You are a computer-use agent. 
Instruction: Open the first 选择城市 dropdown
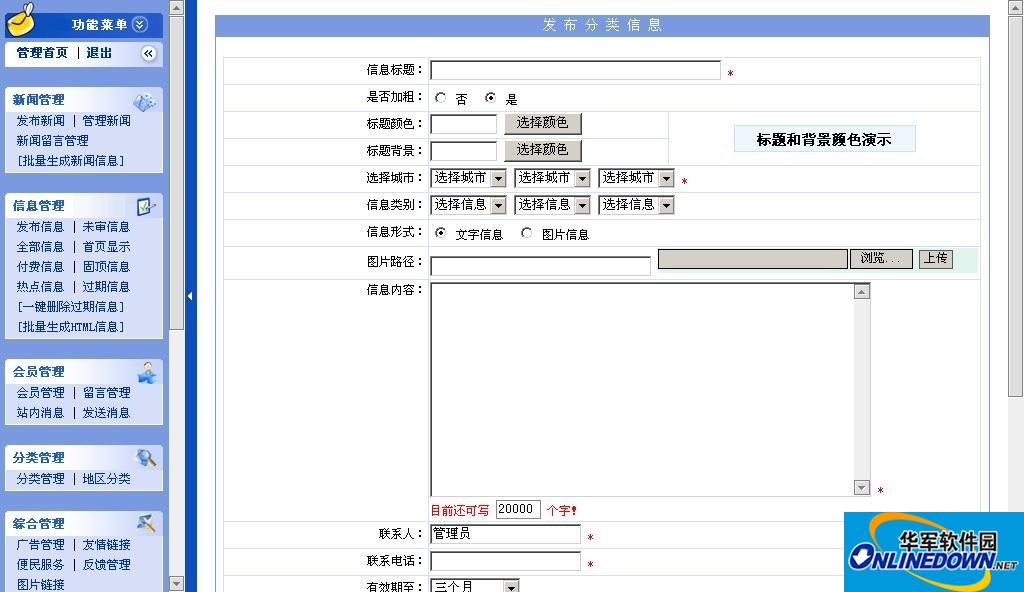click(468, 178)
